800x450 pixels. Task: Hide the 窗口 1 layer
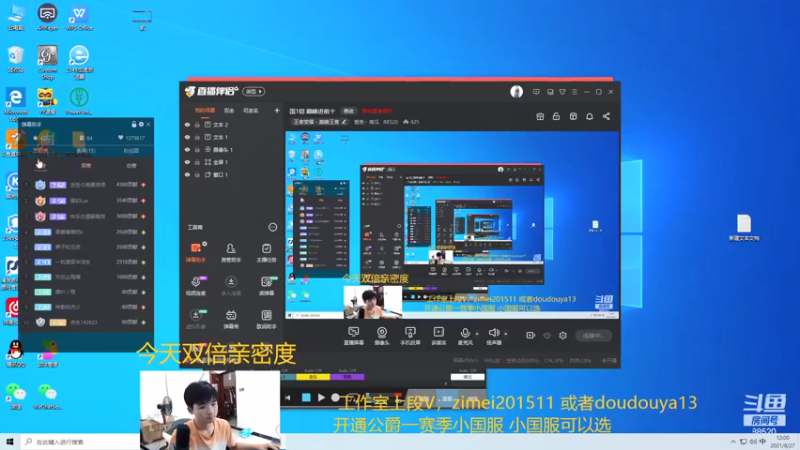coord(187,174)
